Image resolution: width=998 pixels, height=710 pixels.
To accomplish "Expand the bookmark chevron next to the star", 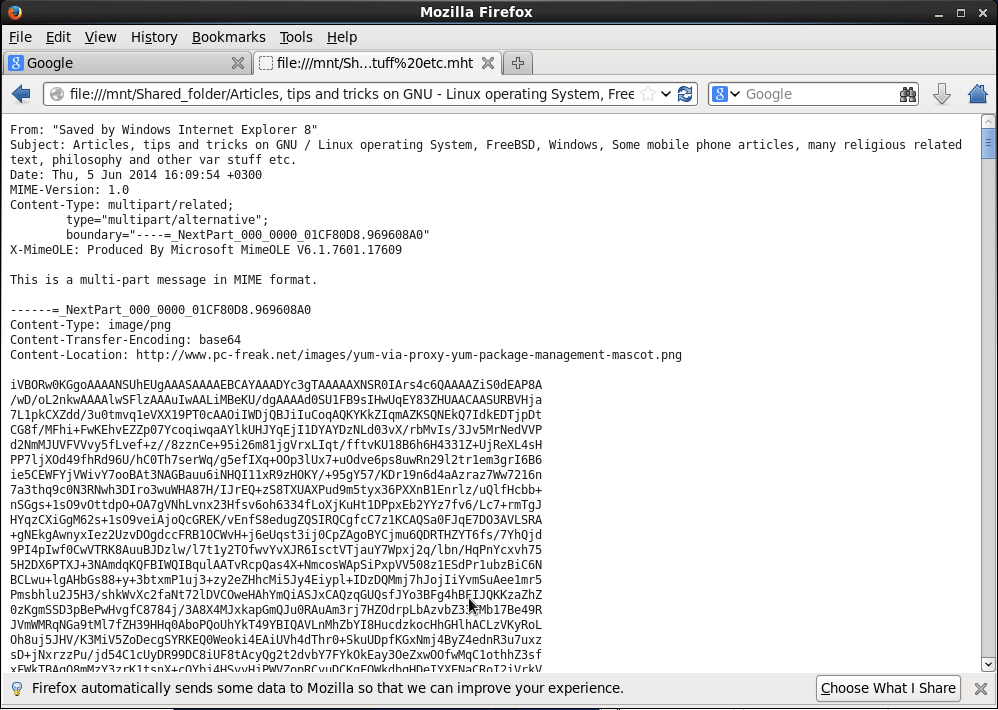I will (665, 93).
